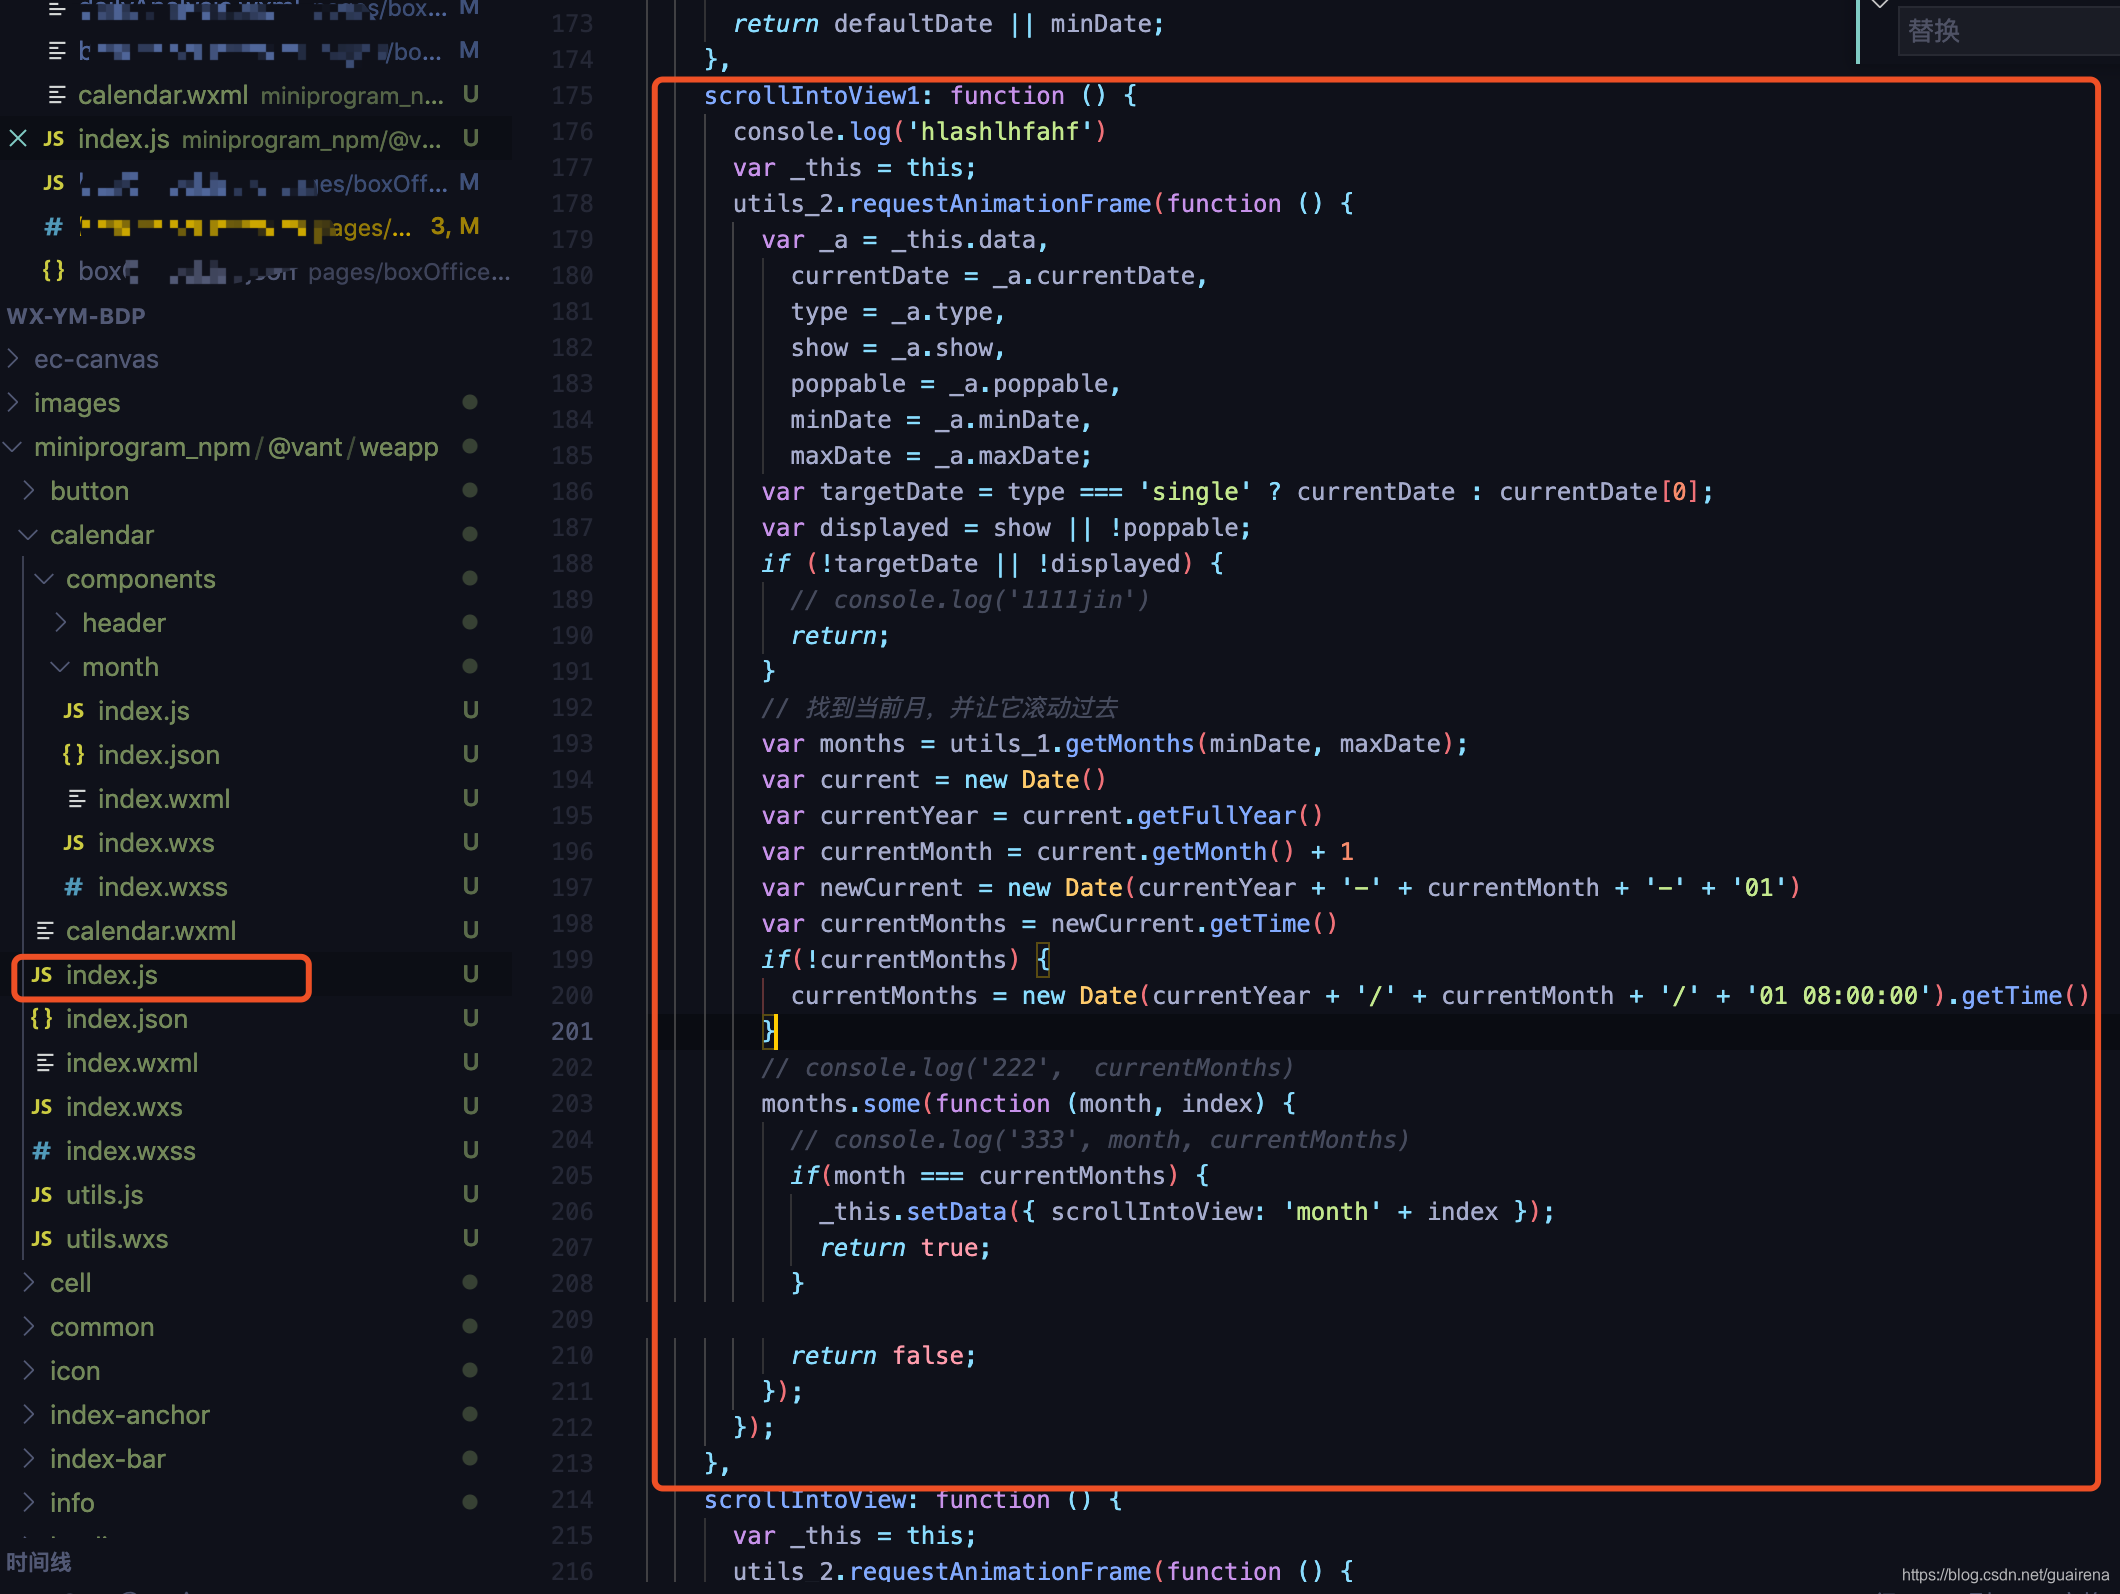The height and width of the screenshot is (1594, 2120).
Task: Click the WX-YM-BDP project section header
Action: [x=76, y=316]
